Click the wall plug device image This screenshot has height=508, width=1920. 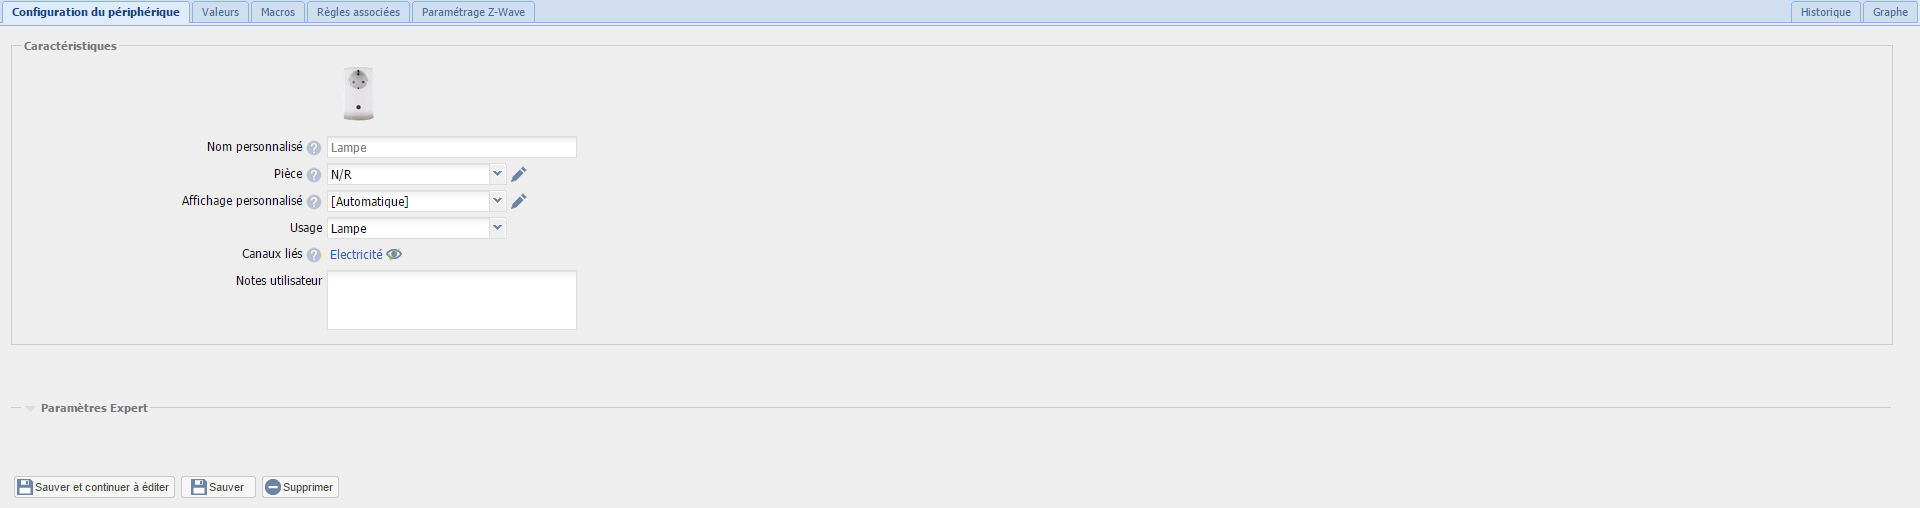tap(358, 93)
